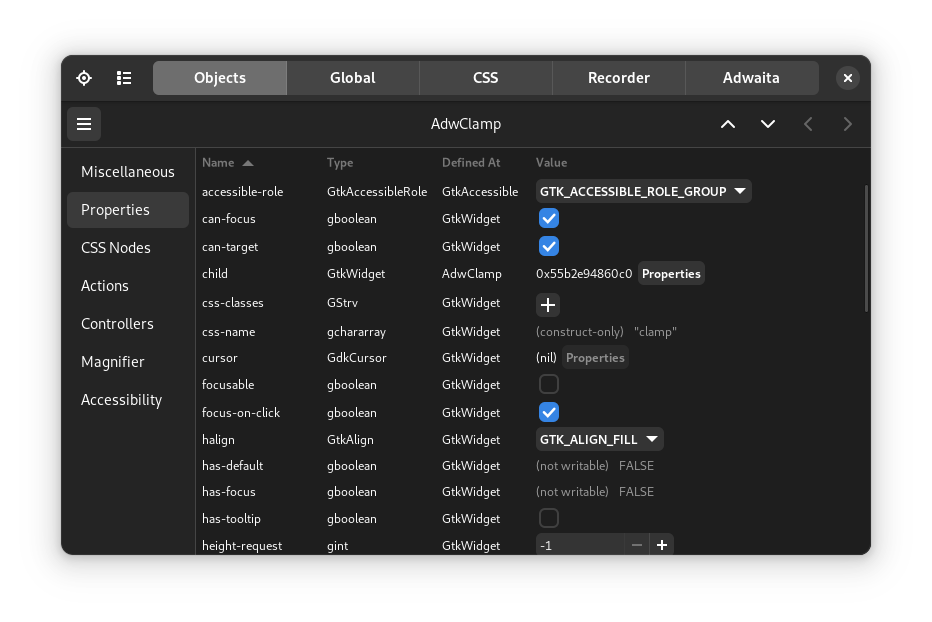Open the sidebar hamburger menu
Screen dimensions: 932x622
(84, 124)
